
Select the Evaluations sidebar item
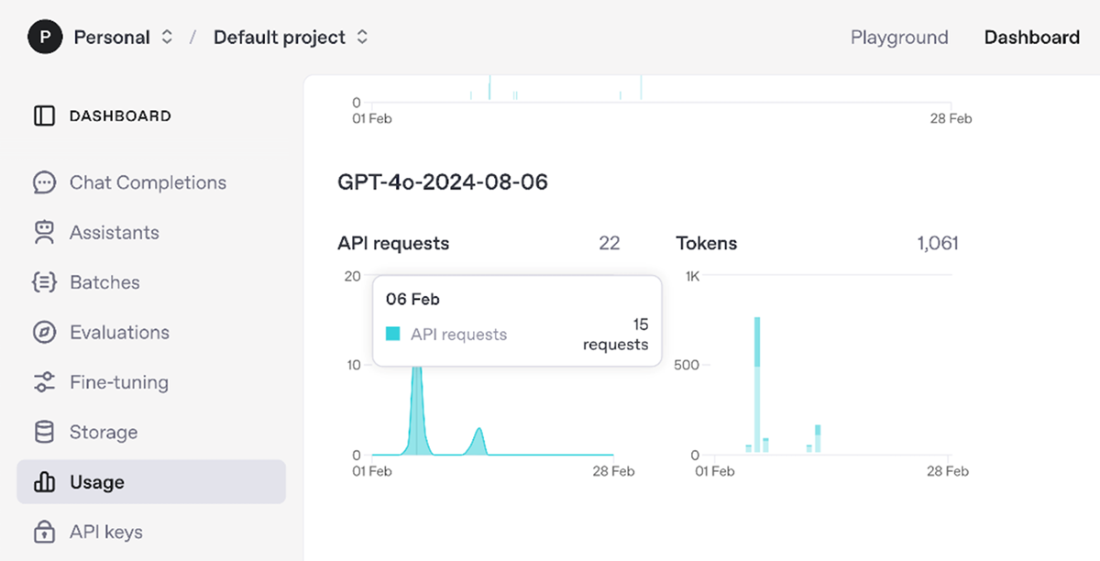pyautogui.click(x=119, y=333)
